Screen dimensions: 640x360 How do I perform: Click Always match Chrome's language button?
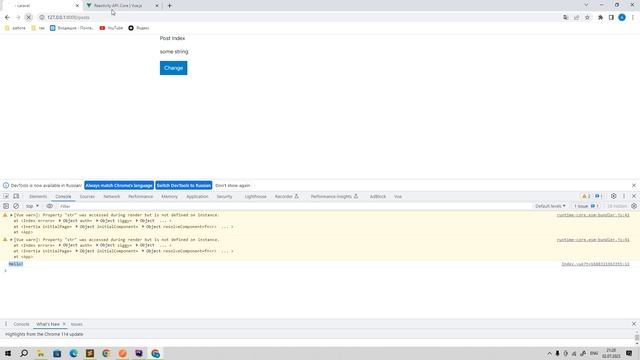click(119, 185)
